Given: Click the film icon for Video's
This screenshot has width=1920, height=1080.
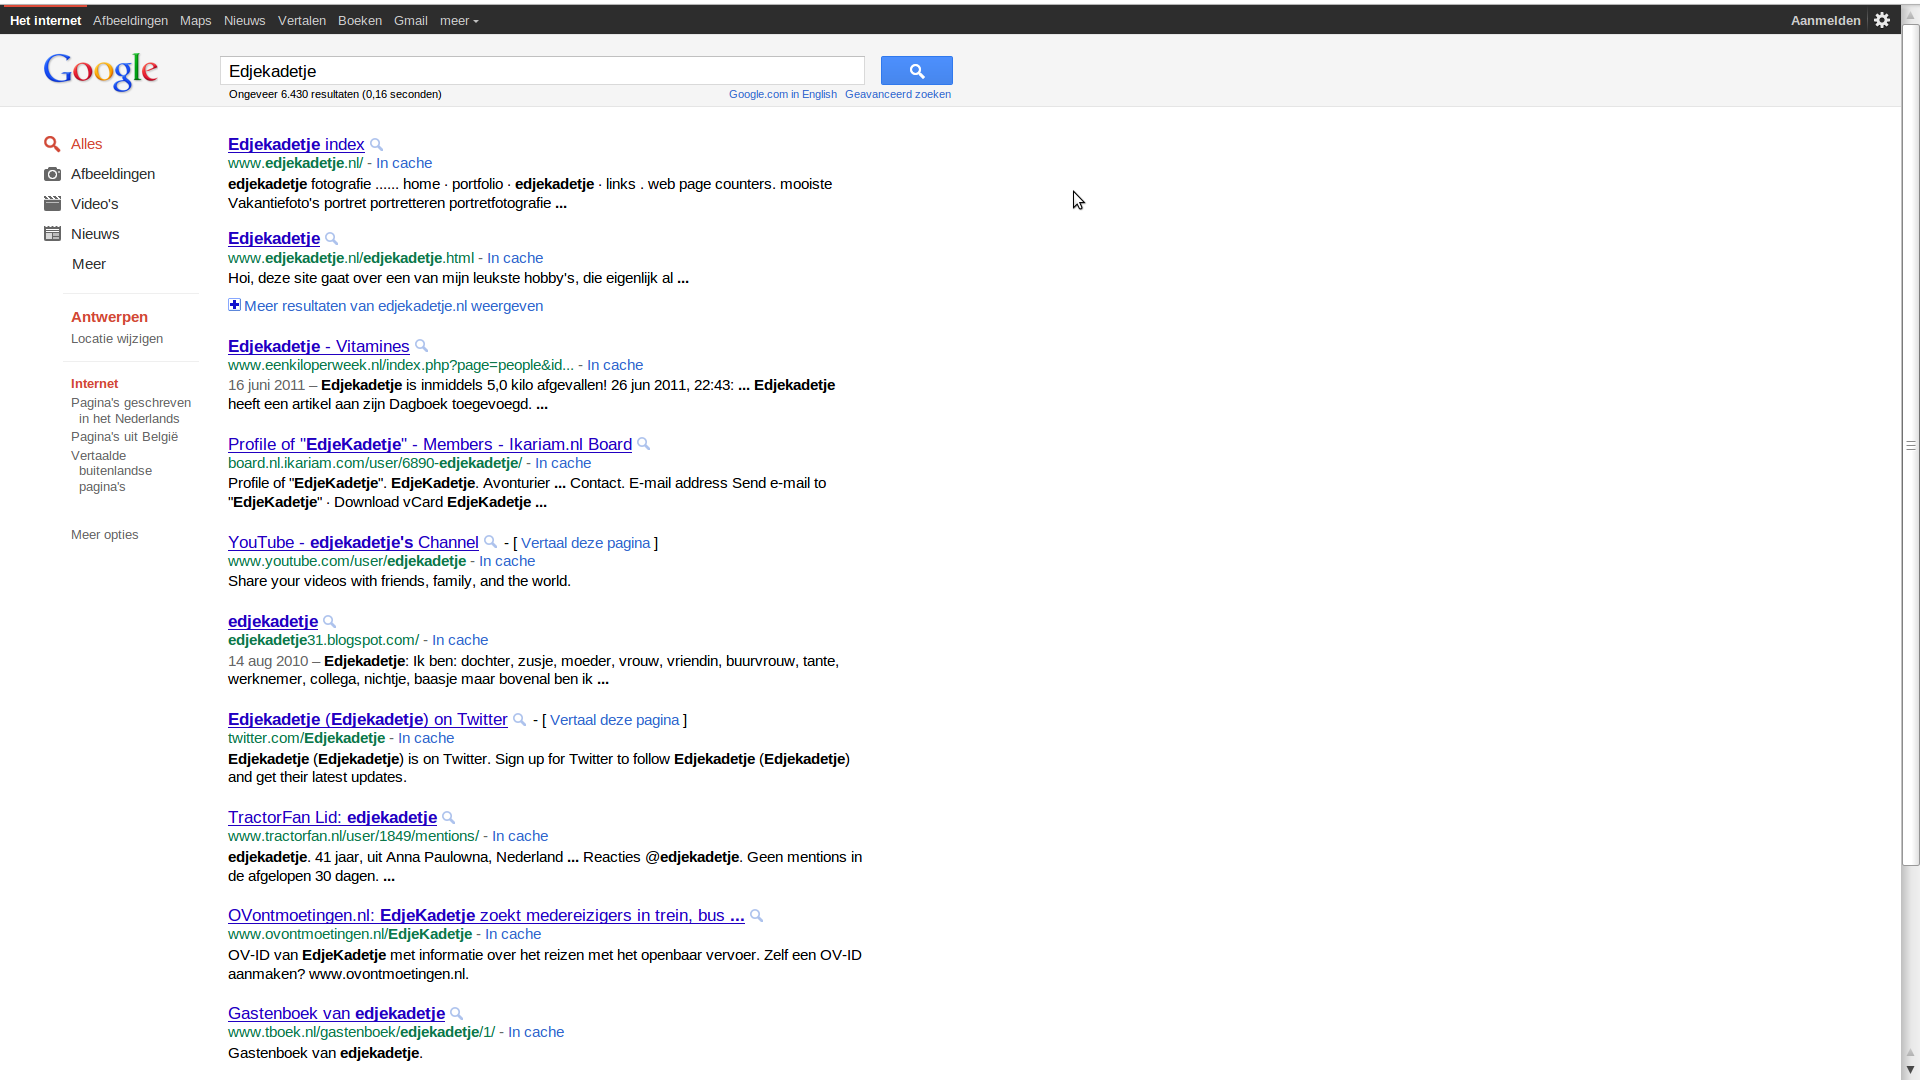Looking at the screenshot, I should pyautogui.click(x=52, y=204).
